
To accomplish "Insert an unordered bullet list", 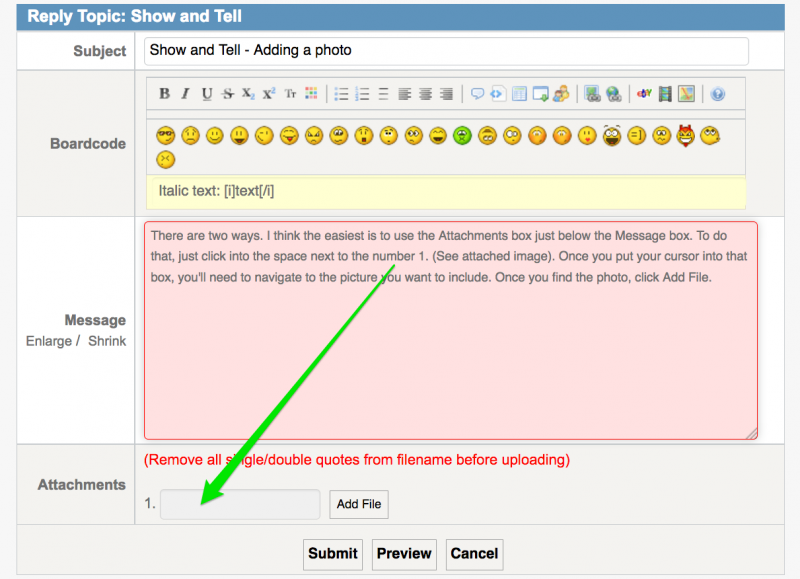I will pyautogui.click(x=341, y=94).
